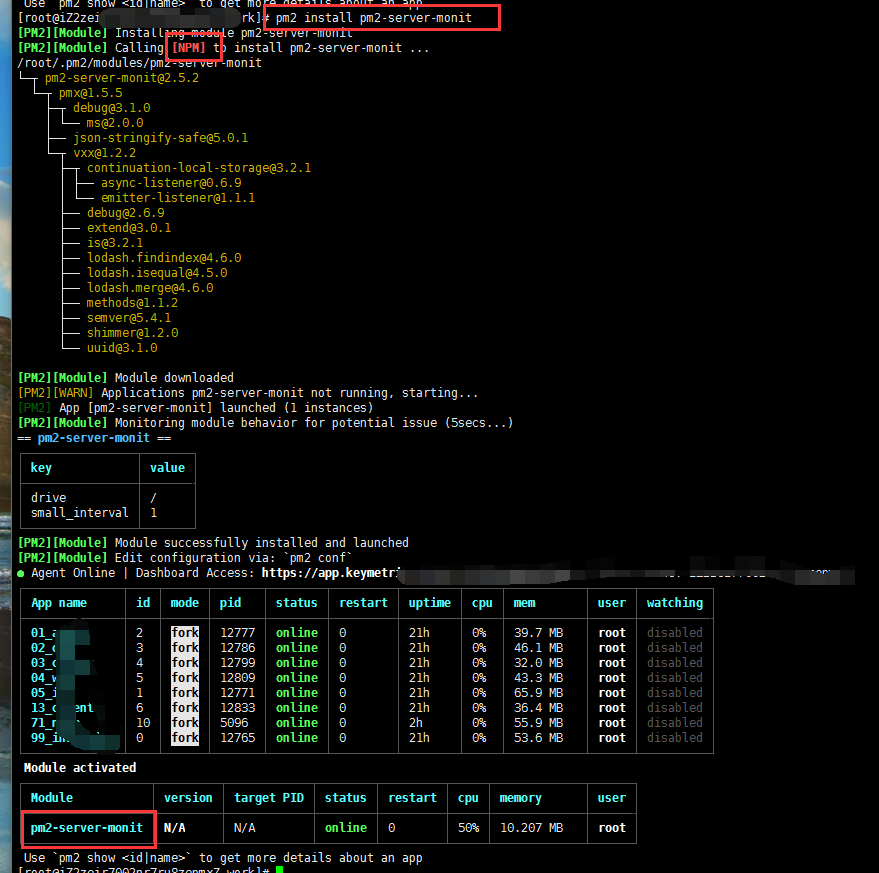Viewport: 879px width, 873px height.
Task: Click the key column header
Action: pyautogui.click(x=41, y=468)
